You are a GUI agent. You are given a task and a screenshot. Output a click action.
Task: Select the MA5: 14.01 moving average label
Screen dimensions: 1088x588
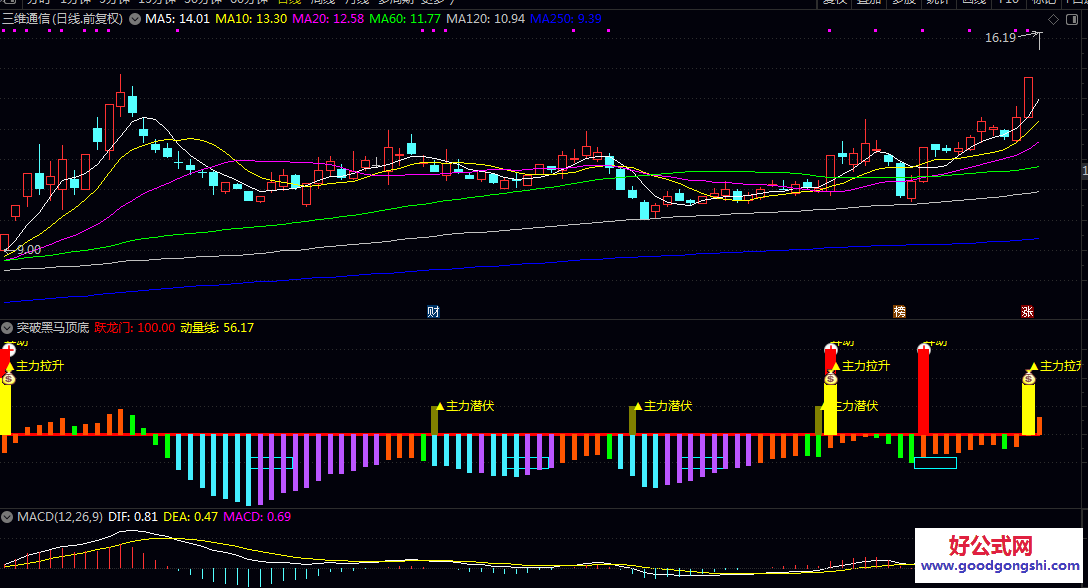coord(177,18)
